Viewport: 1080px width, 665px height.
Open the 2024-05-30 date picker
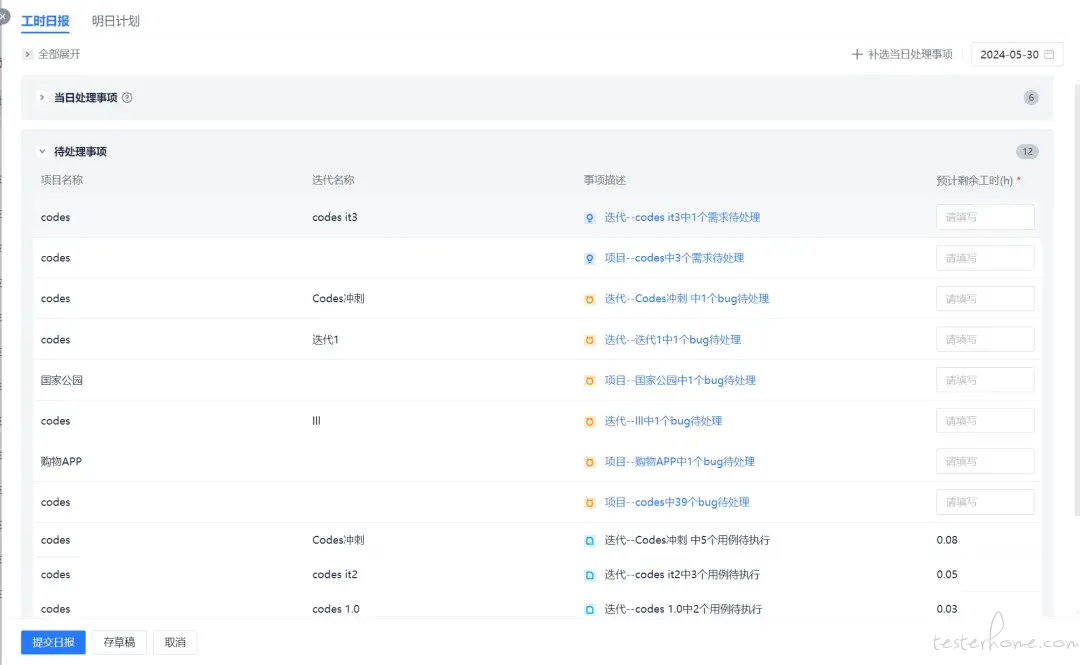coord(1017,54)
